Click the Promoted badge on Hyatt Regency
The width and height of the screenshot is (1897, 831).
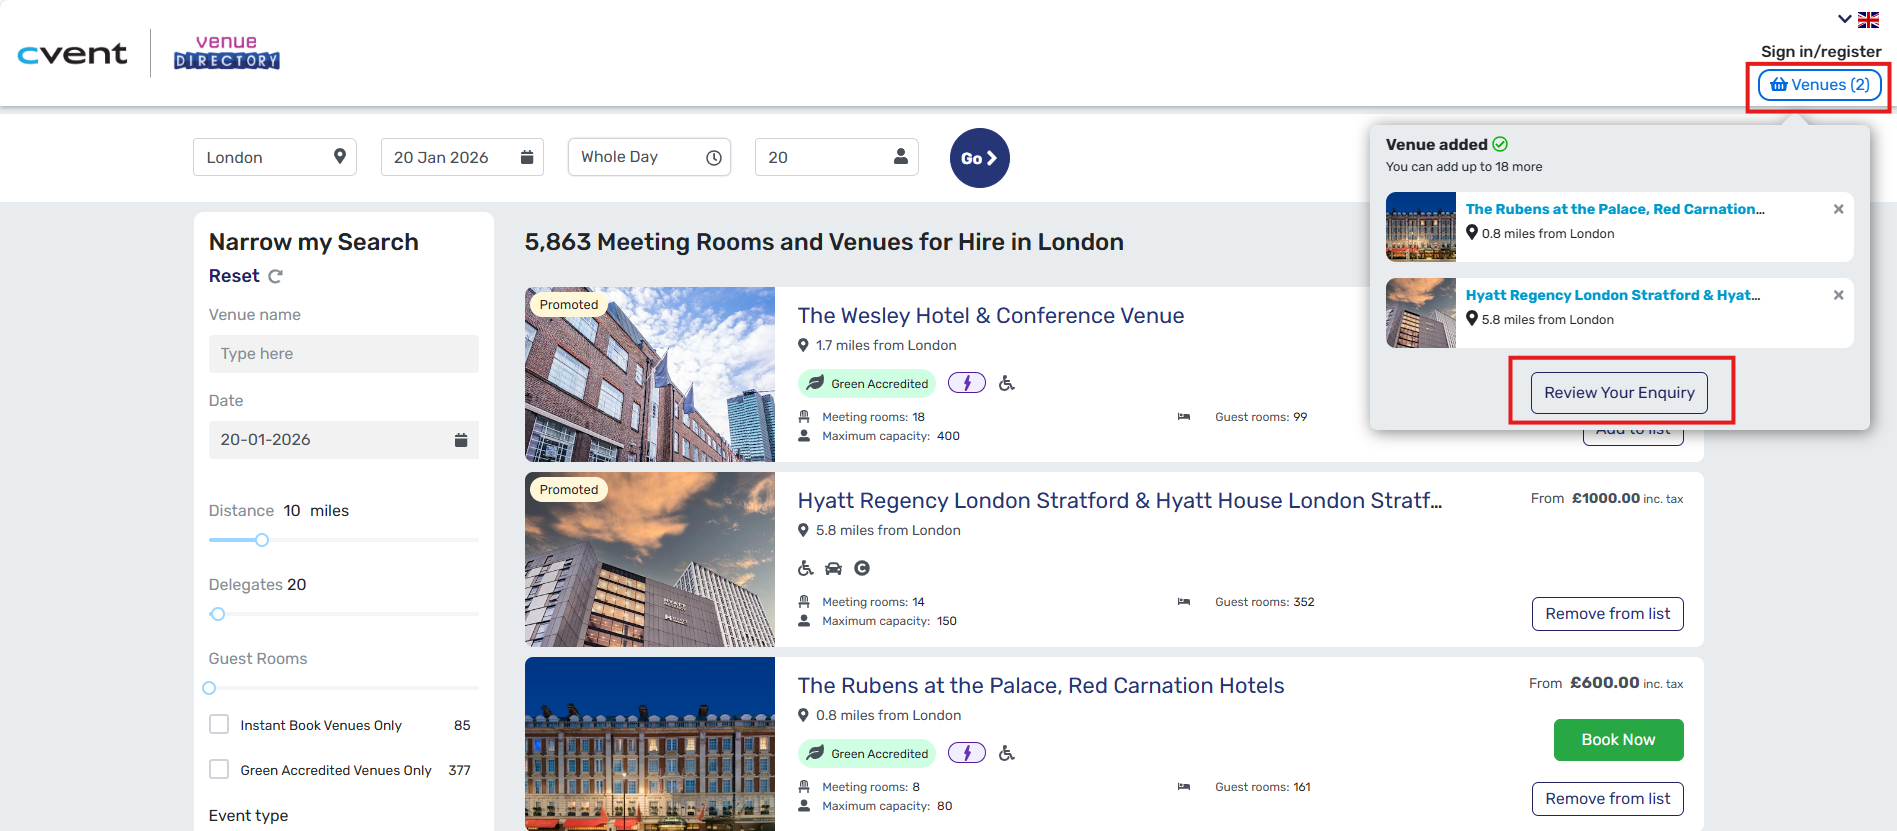click(x=568, y=489)
